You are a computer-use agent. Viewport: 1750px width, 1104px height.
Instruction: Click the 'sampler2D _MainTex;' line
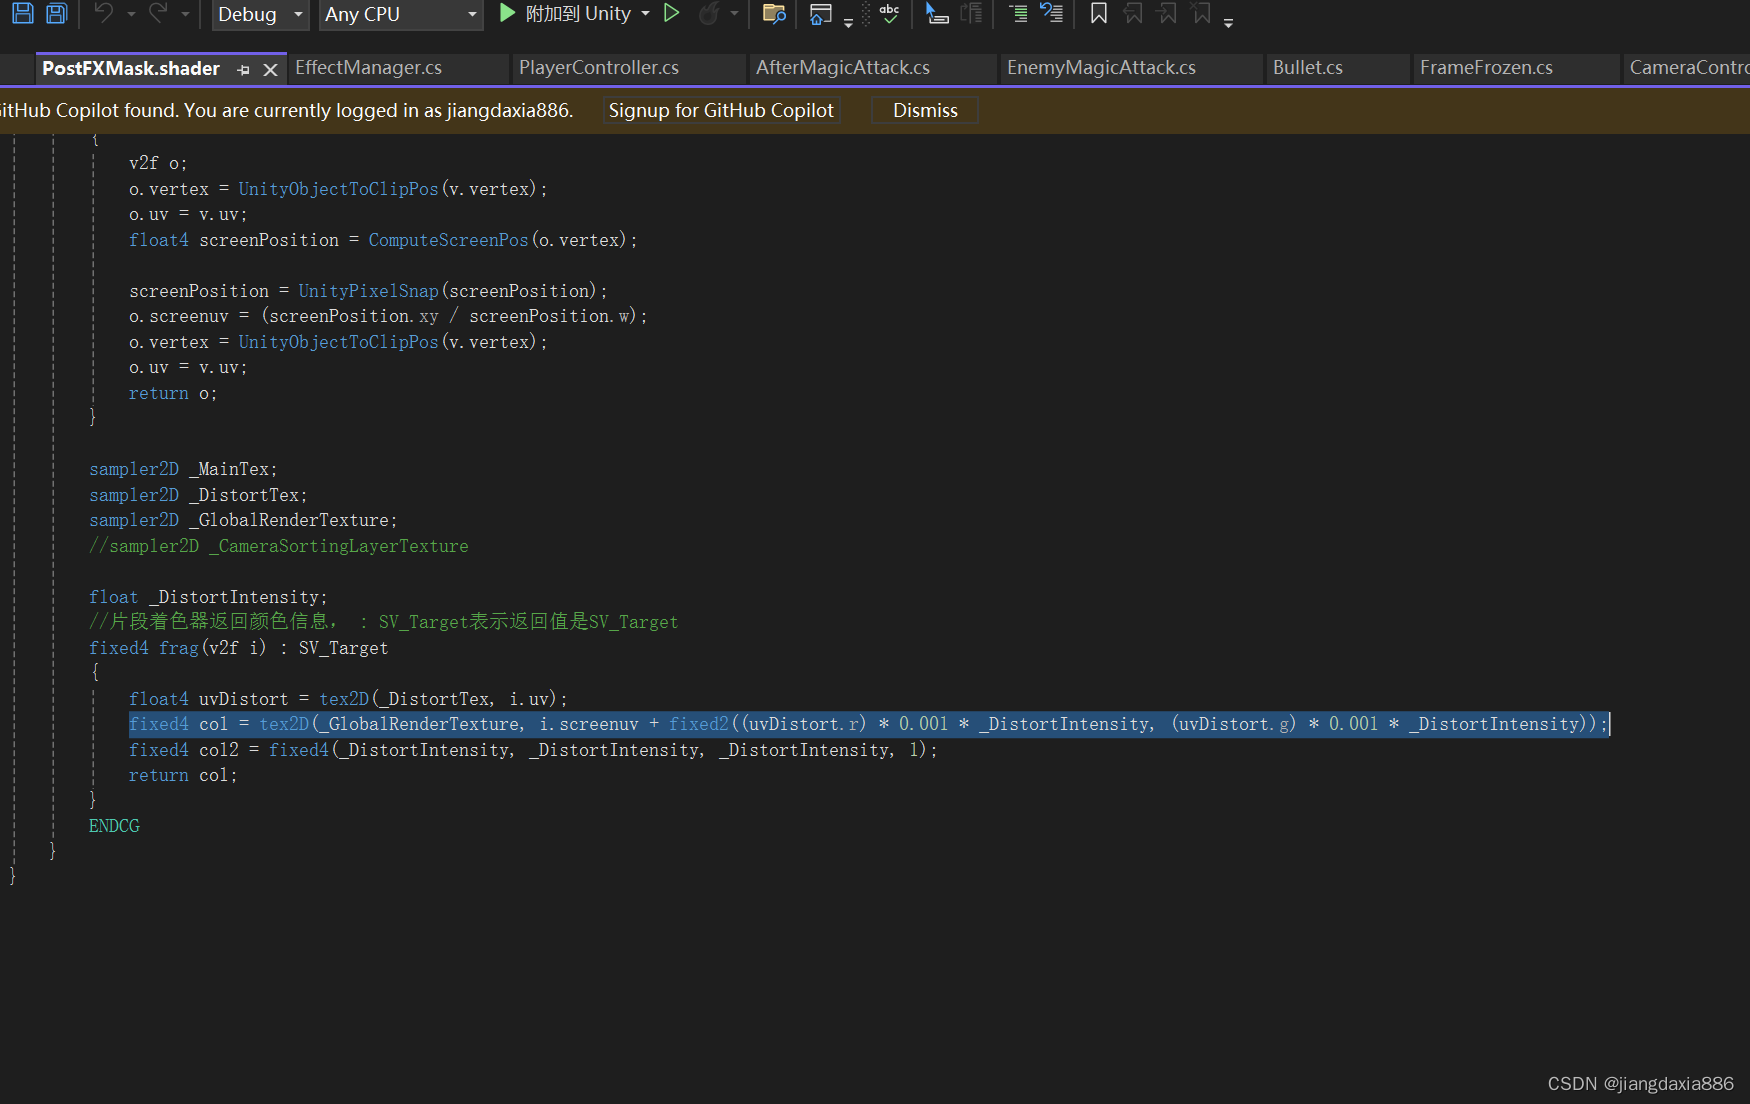(x=183, y=469)
